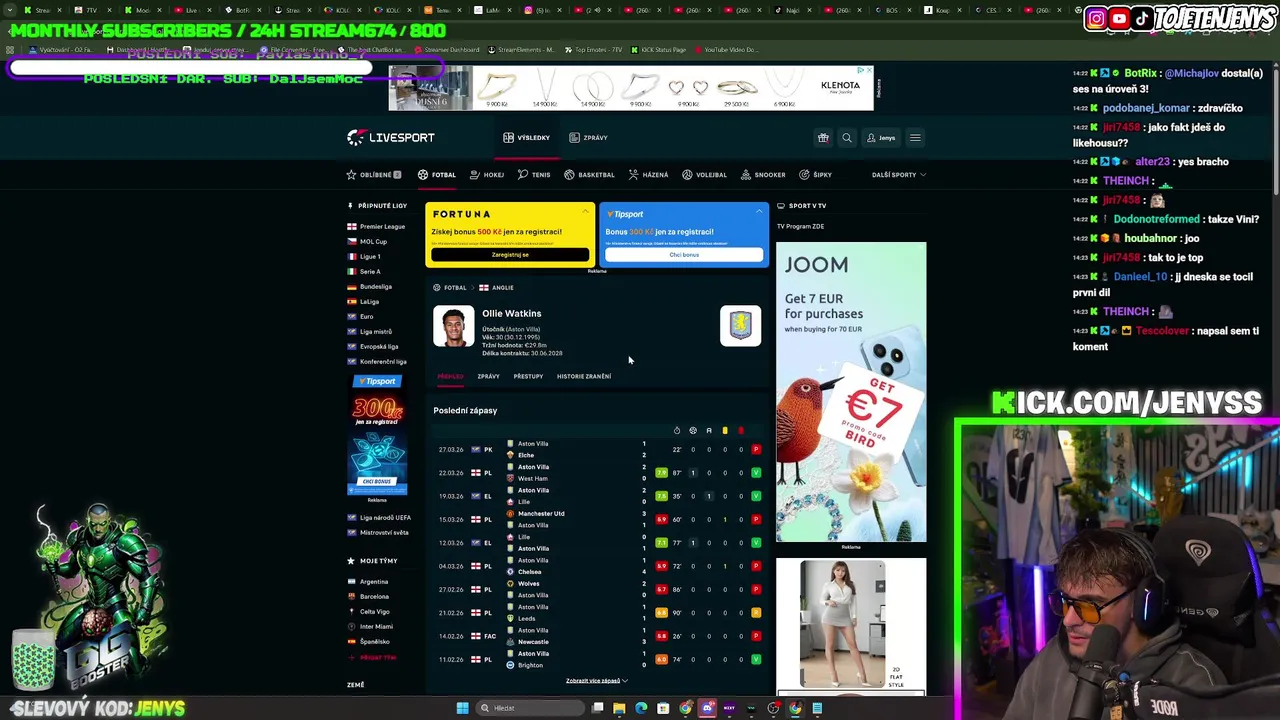1280x720 pixels.
Task: Switch to Přestupy tab
Action: 528,377
